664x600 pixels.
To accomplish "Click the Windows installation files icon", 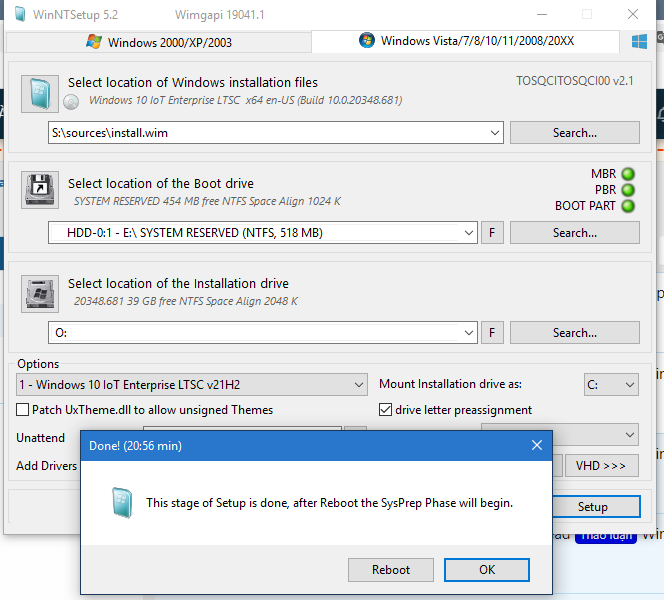I will click(x=40, y=94).
